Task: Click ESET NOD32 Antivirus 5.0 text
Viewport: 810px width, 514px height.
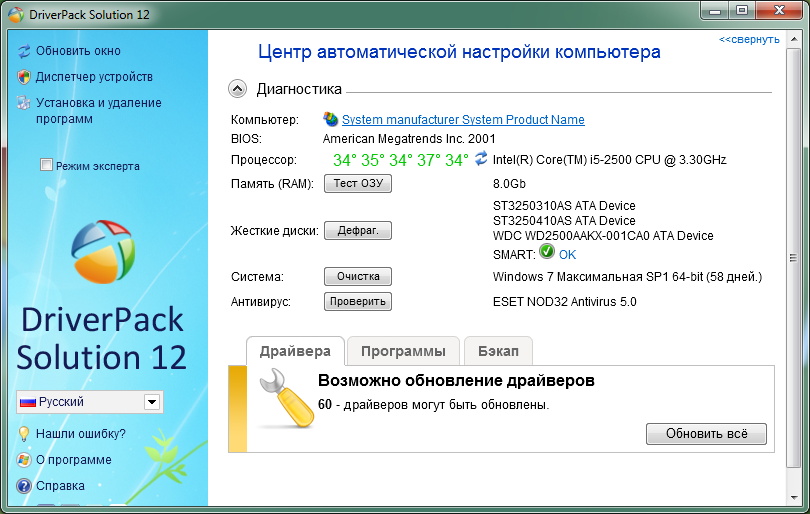Action: pos(565,302)
